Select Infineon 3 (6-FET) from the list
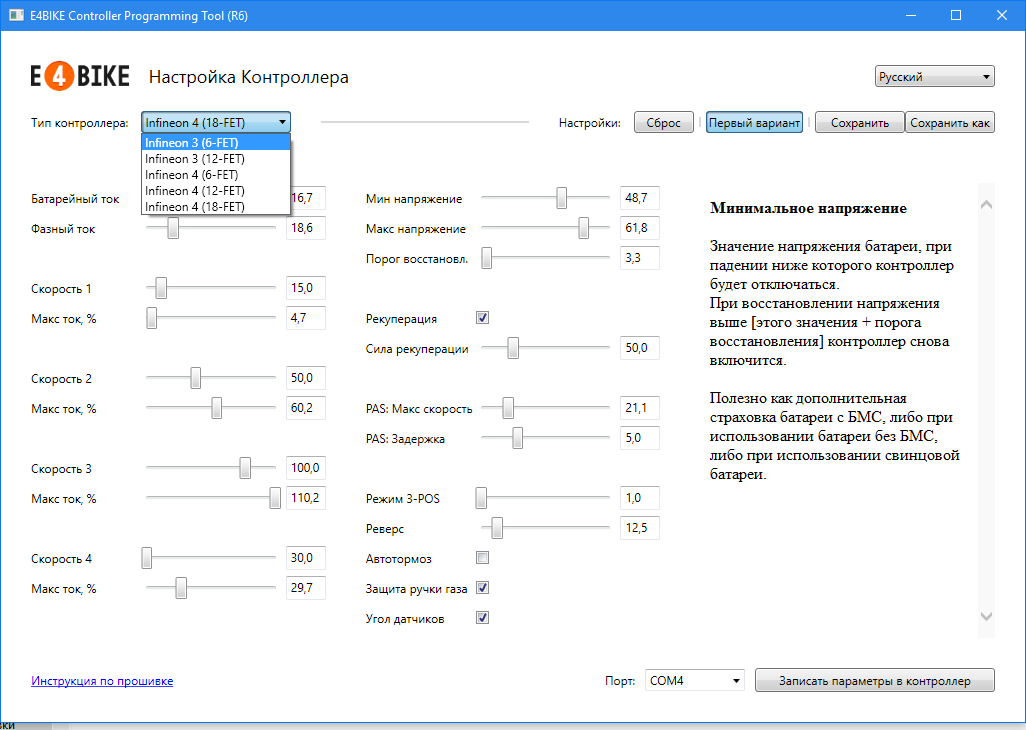Screen dimensions: 1026x730 click(216, 143)
